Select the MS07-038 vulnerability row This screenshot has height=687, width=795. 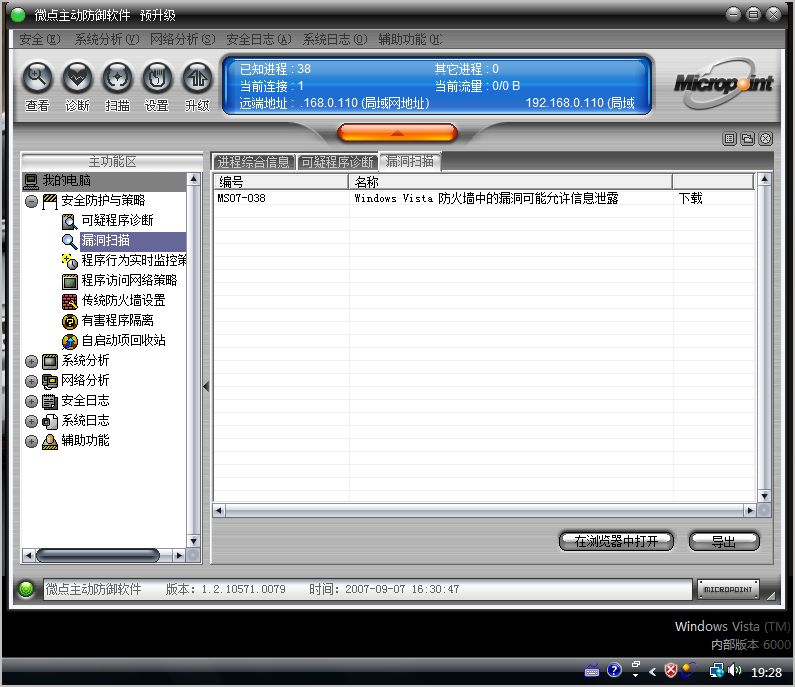click(x=484, y=198)
